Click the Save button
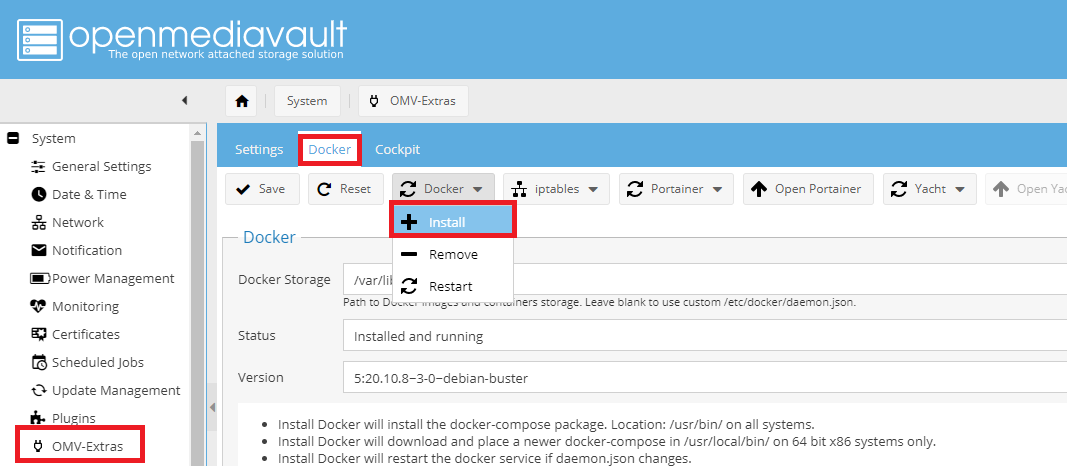1067x466 pixels. [x=263, y=189]
